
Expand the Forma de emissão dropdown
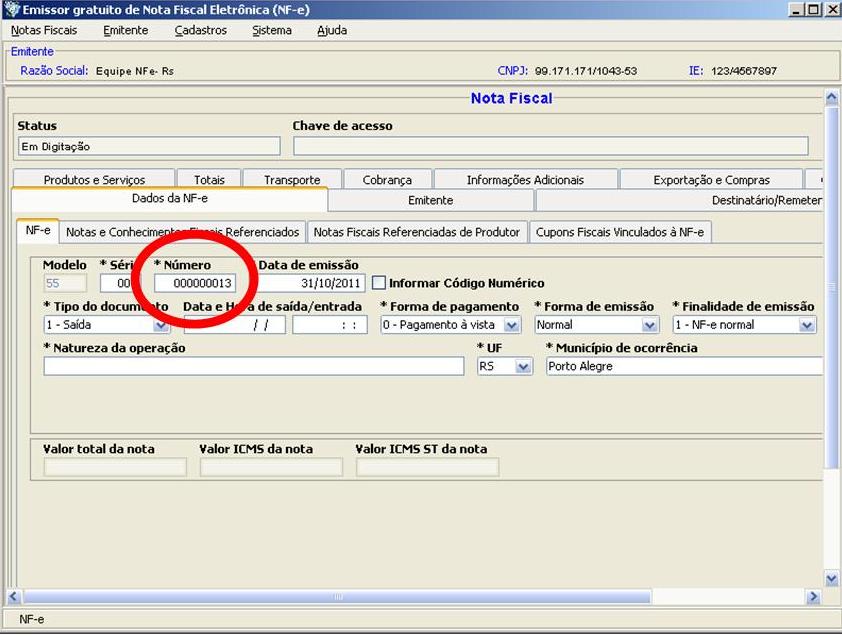[649, 325]
